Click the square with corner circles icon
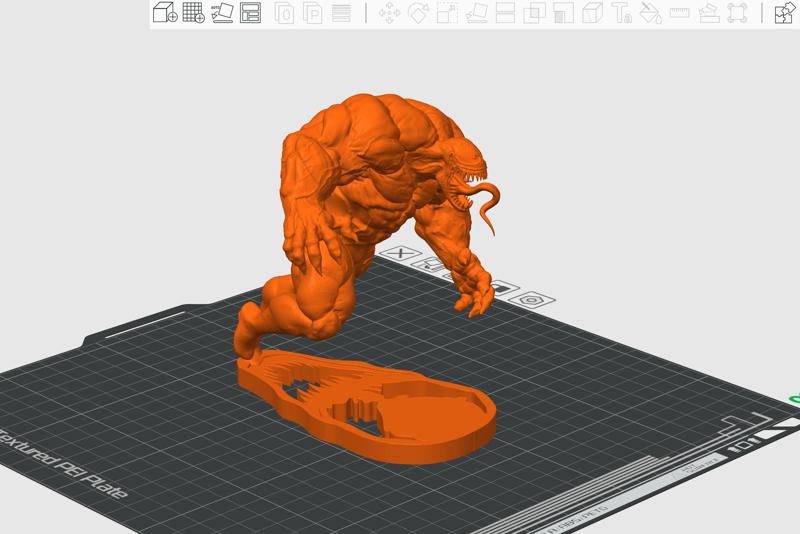The image size is (800, 534). [737, 13]
